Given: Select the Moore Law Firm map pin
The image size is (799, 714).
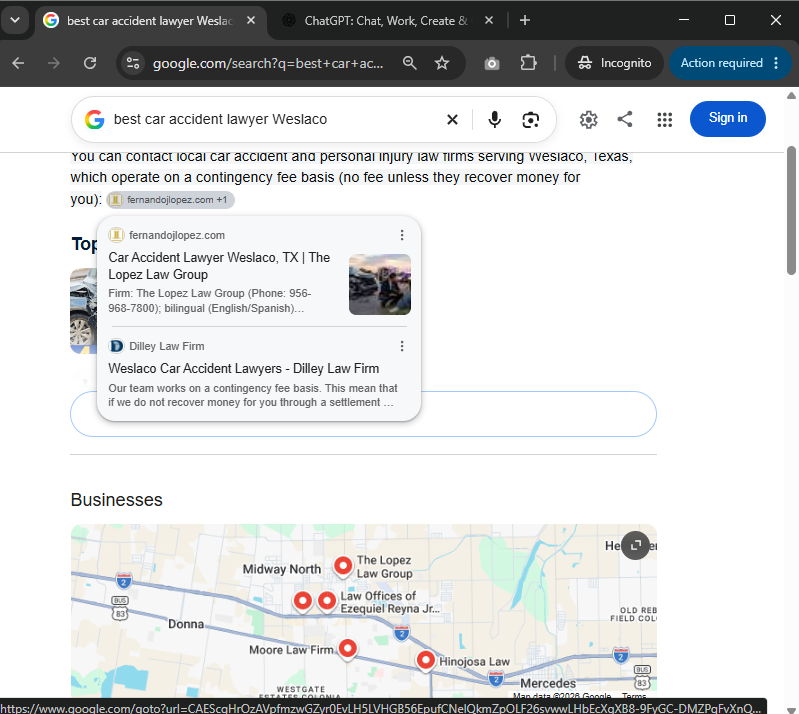Looking at the screenshot, I should point(348,649).
